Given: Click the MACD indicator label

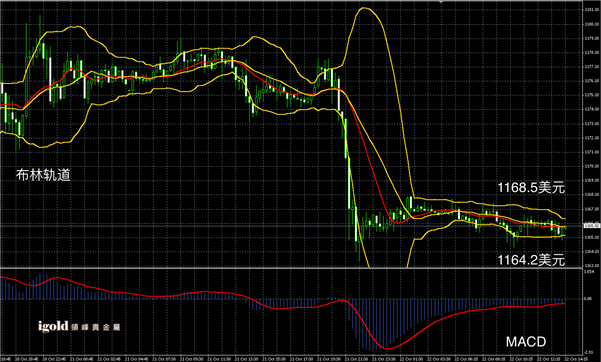Looking at the screenshot, I should point(526,342).
